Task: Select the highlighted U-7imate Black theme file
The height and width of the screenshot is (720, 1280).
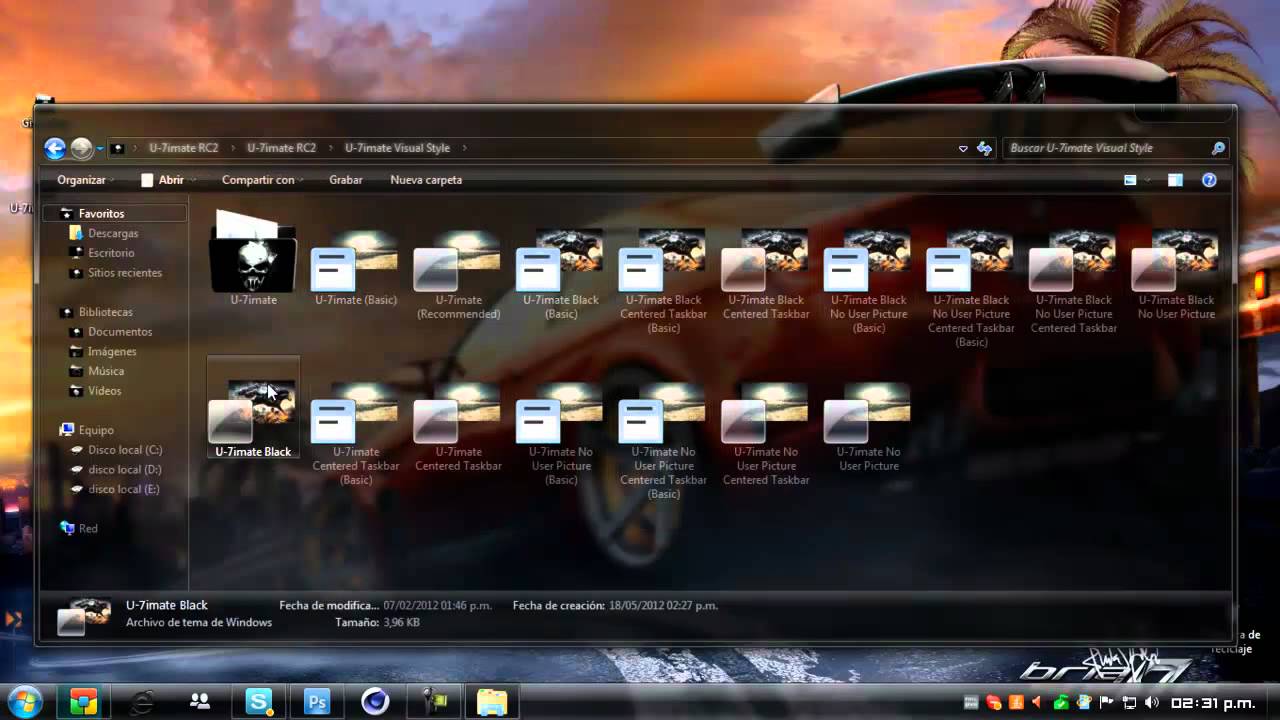Action: tap(254, 408)
